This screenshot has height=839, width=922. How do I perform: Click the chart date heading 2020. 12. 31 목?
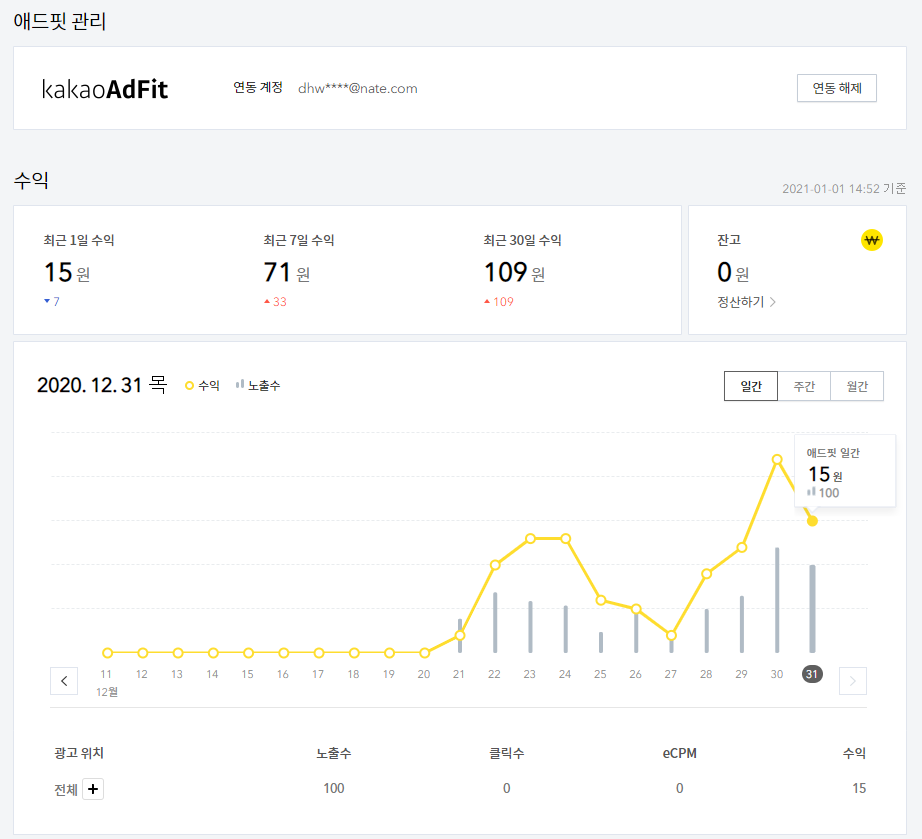102,385
